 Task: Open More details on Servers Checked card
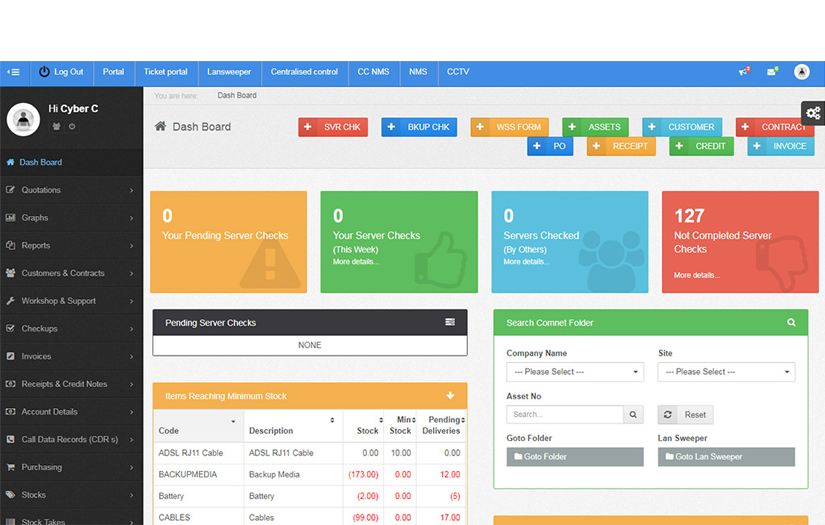click(x=526, y=262)
